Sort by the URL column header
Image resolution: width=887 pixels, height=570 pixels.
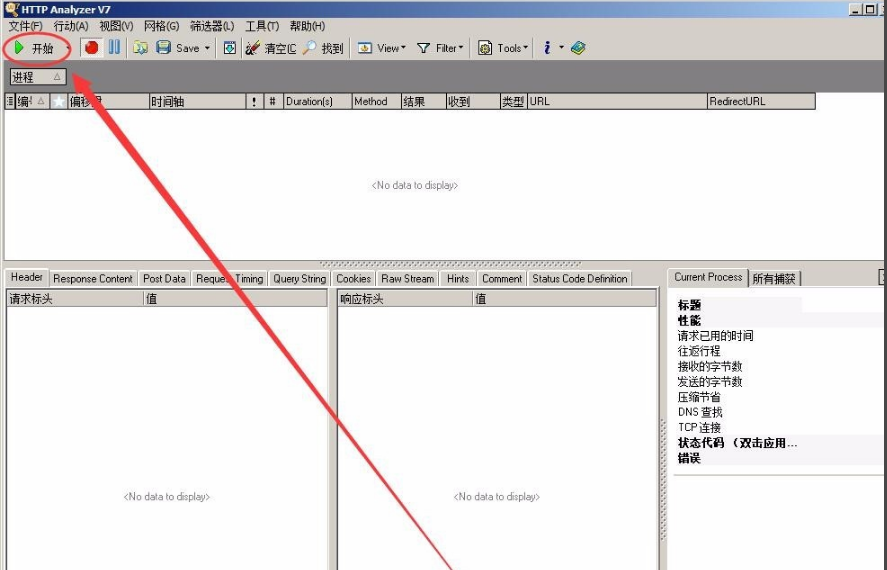[x=617, y=101]
